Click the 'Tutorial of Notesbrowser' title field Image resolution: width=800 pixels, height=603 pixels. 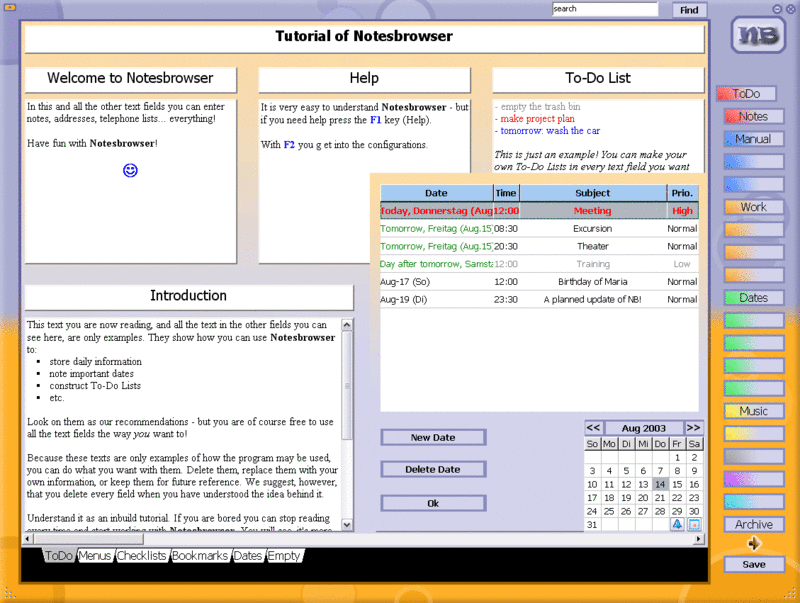(x=364, y=38)
